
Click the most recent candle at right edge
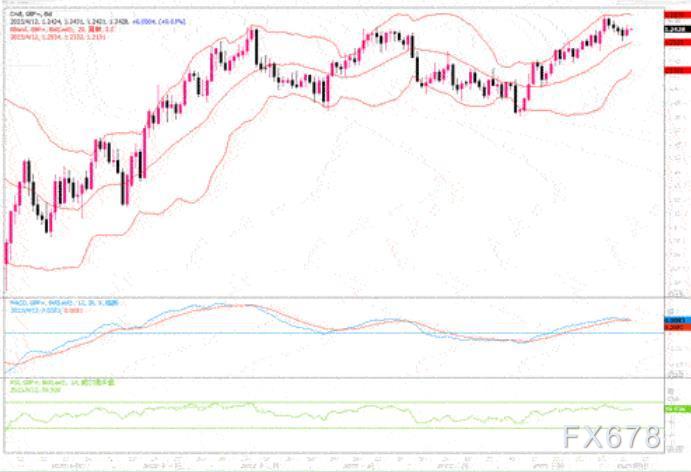point(629,30)
